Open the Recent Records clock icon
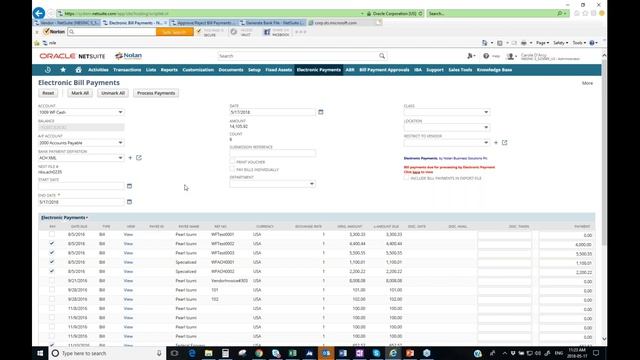 (48, 70)
